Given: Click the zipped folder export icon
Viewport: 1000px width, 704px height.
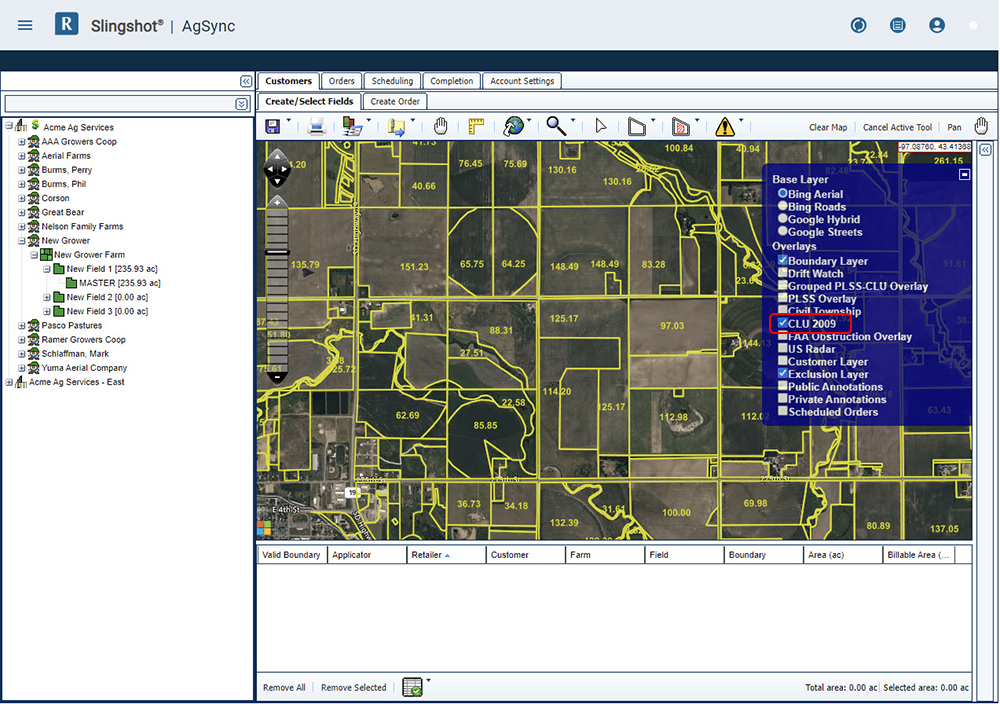Looking at the screenshot, I should 396,126.
